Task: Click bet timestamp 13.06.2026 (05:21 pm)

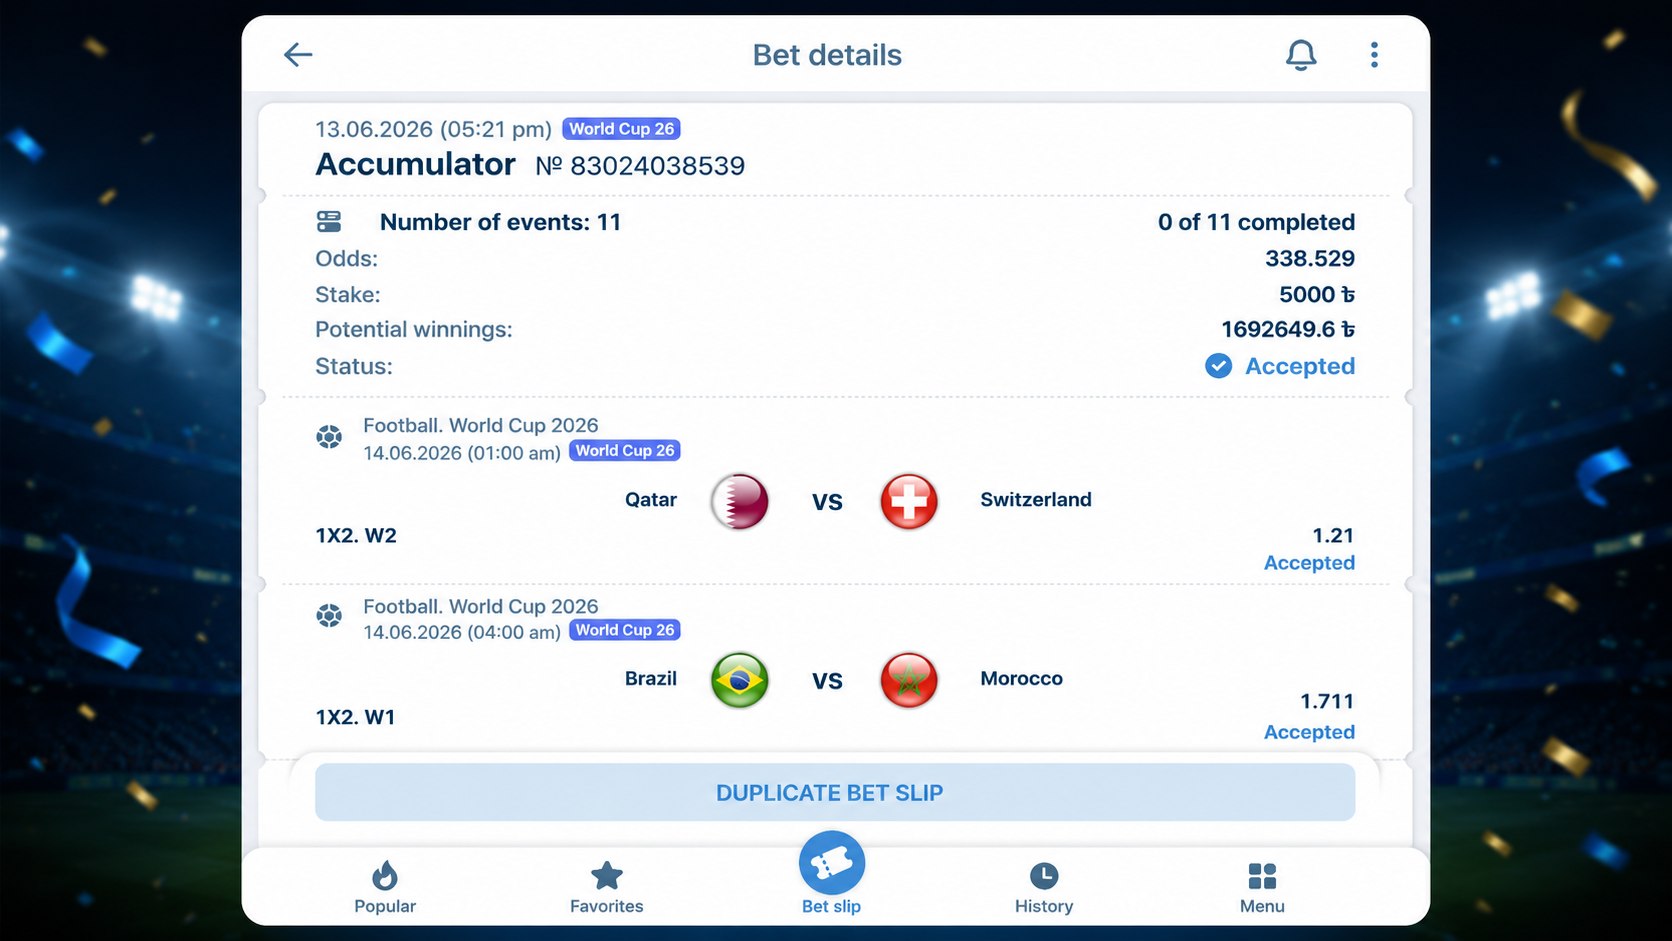Action: coord(433,129)
